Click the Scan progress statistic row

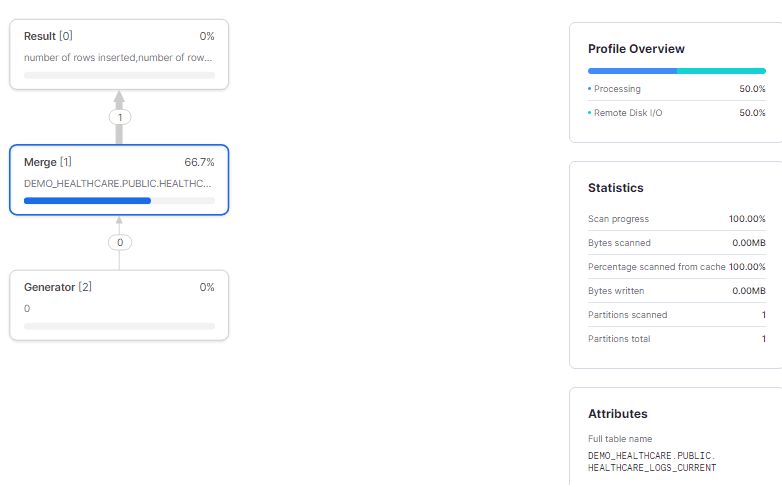click(677, 219)
